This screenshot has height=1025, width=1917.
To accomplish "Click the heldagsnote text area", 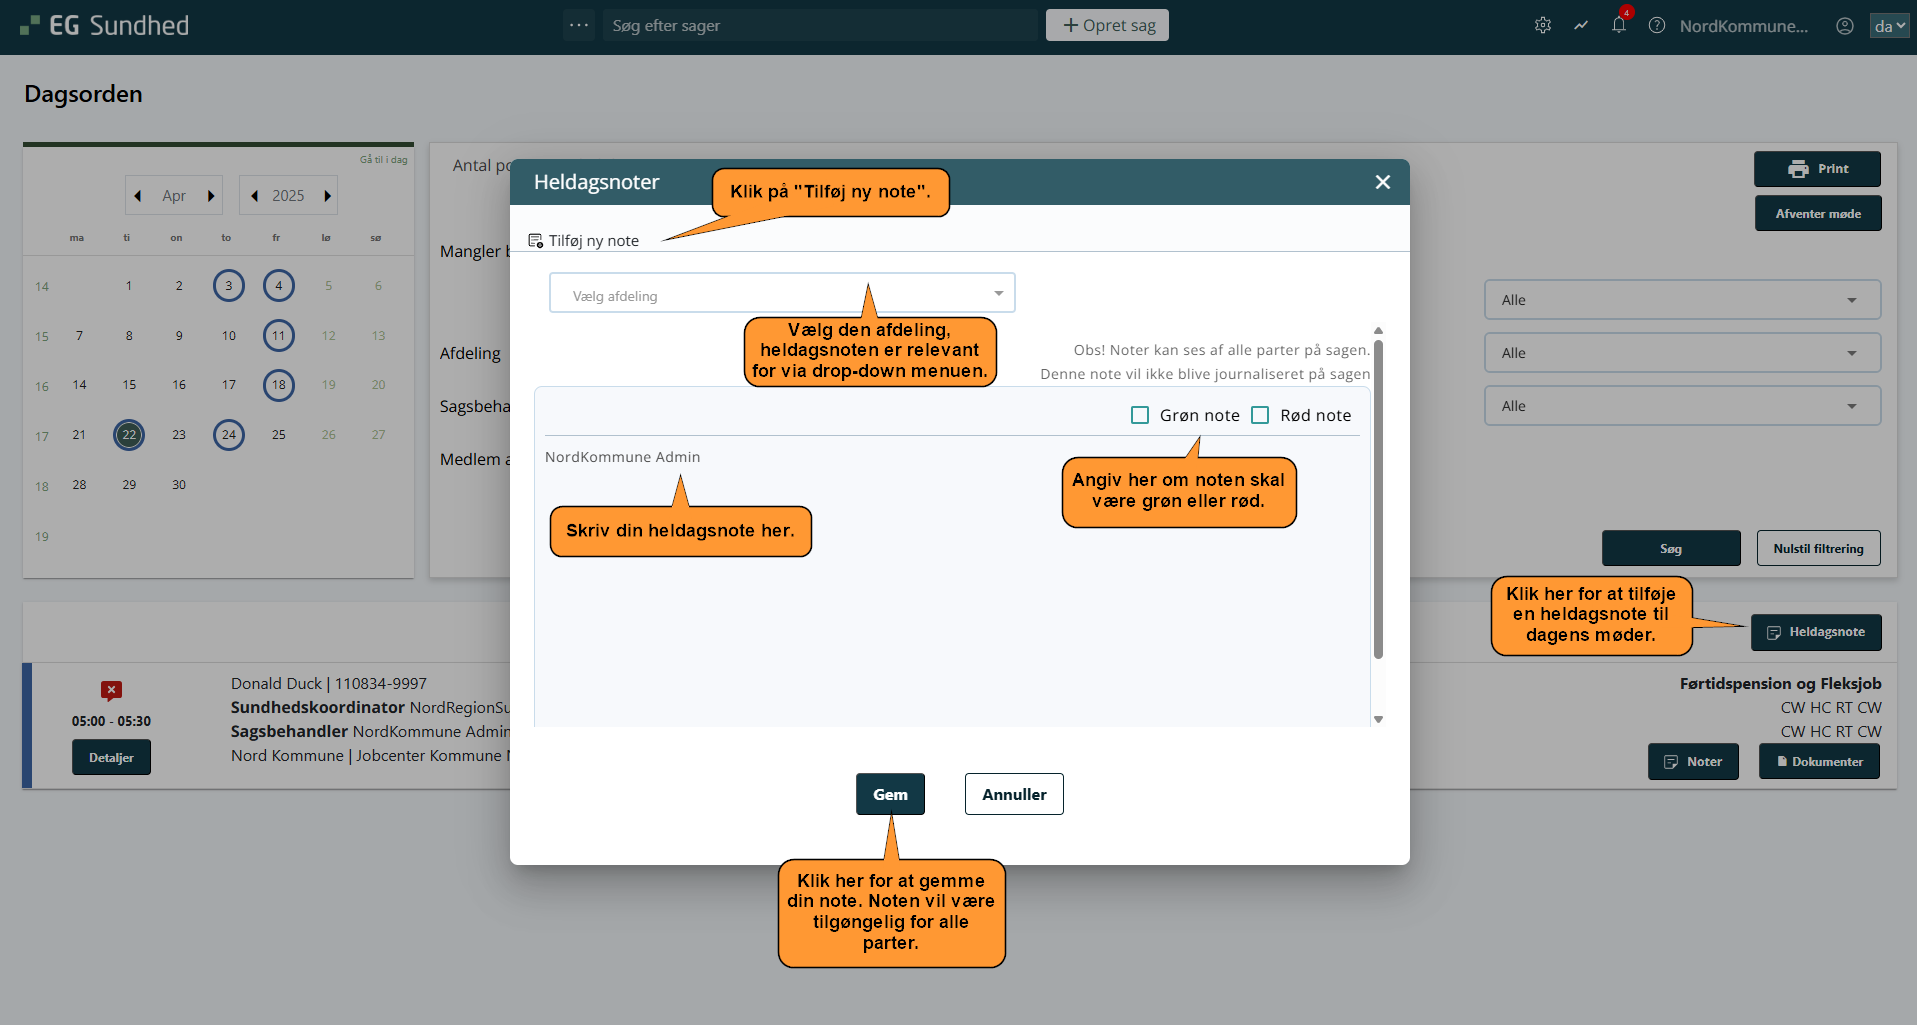I will (x=950, y=620).
